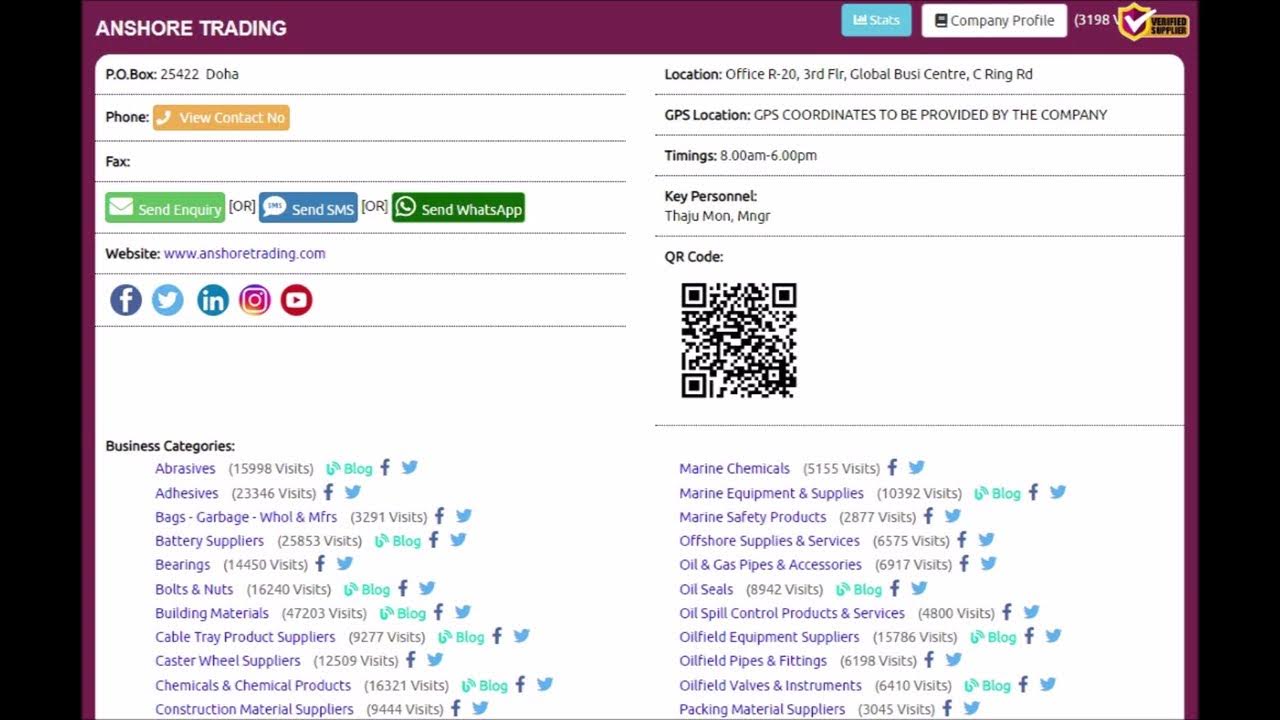Share Offshore Supplies & Services on Twitter

(986, 540)
